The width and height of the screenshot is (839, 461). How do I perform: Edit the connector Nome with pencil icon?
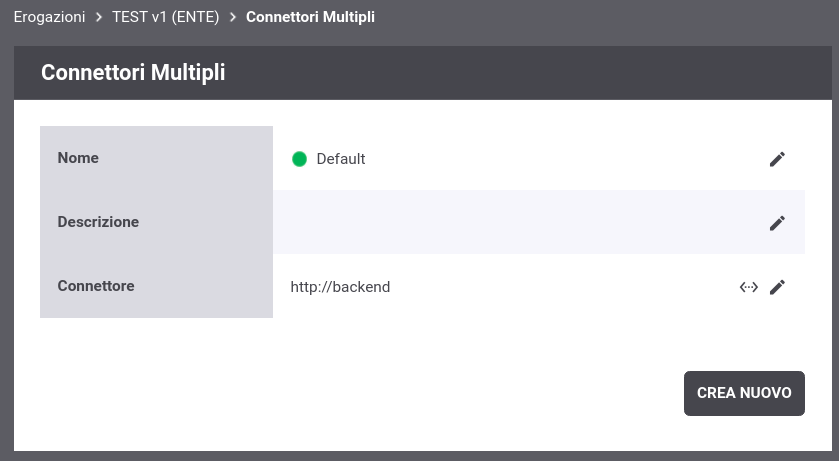click(777, 159)
